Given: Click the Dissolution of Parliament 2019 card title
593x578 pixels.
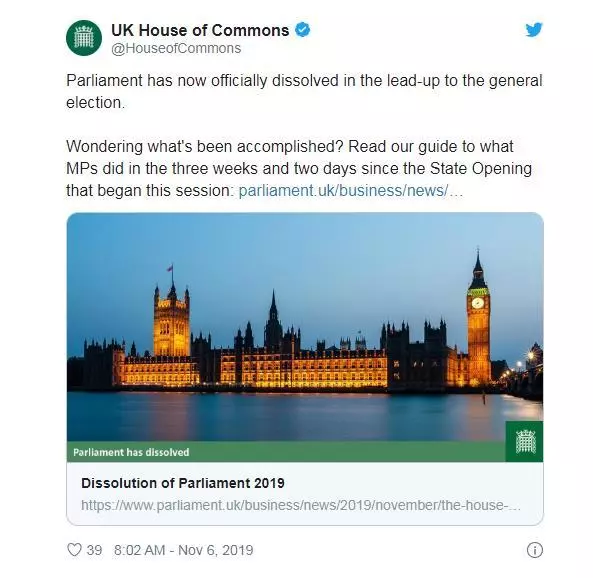Looking at the screenshot, I should click(x=183, y=483).
